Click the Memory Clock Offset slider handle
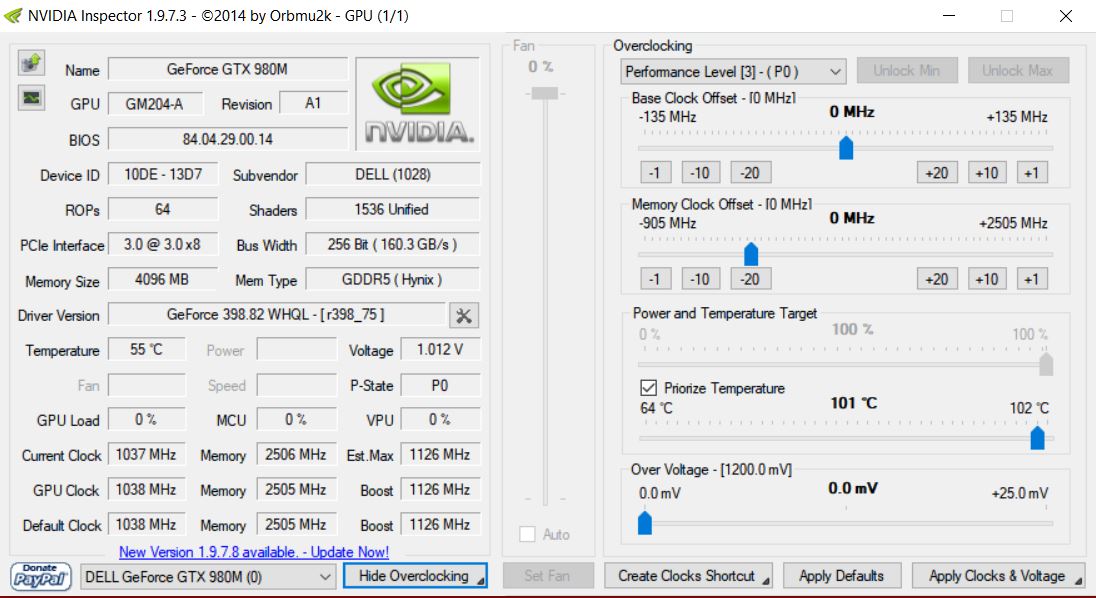This screenshot has width=1096, height=598. point(751,254)
